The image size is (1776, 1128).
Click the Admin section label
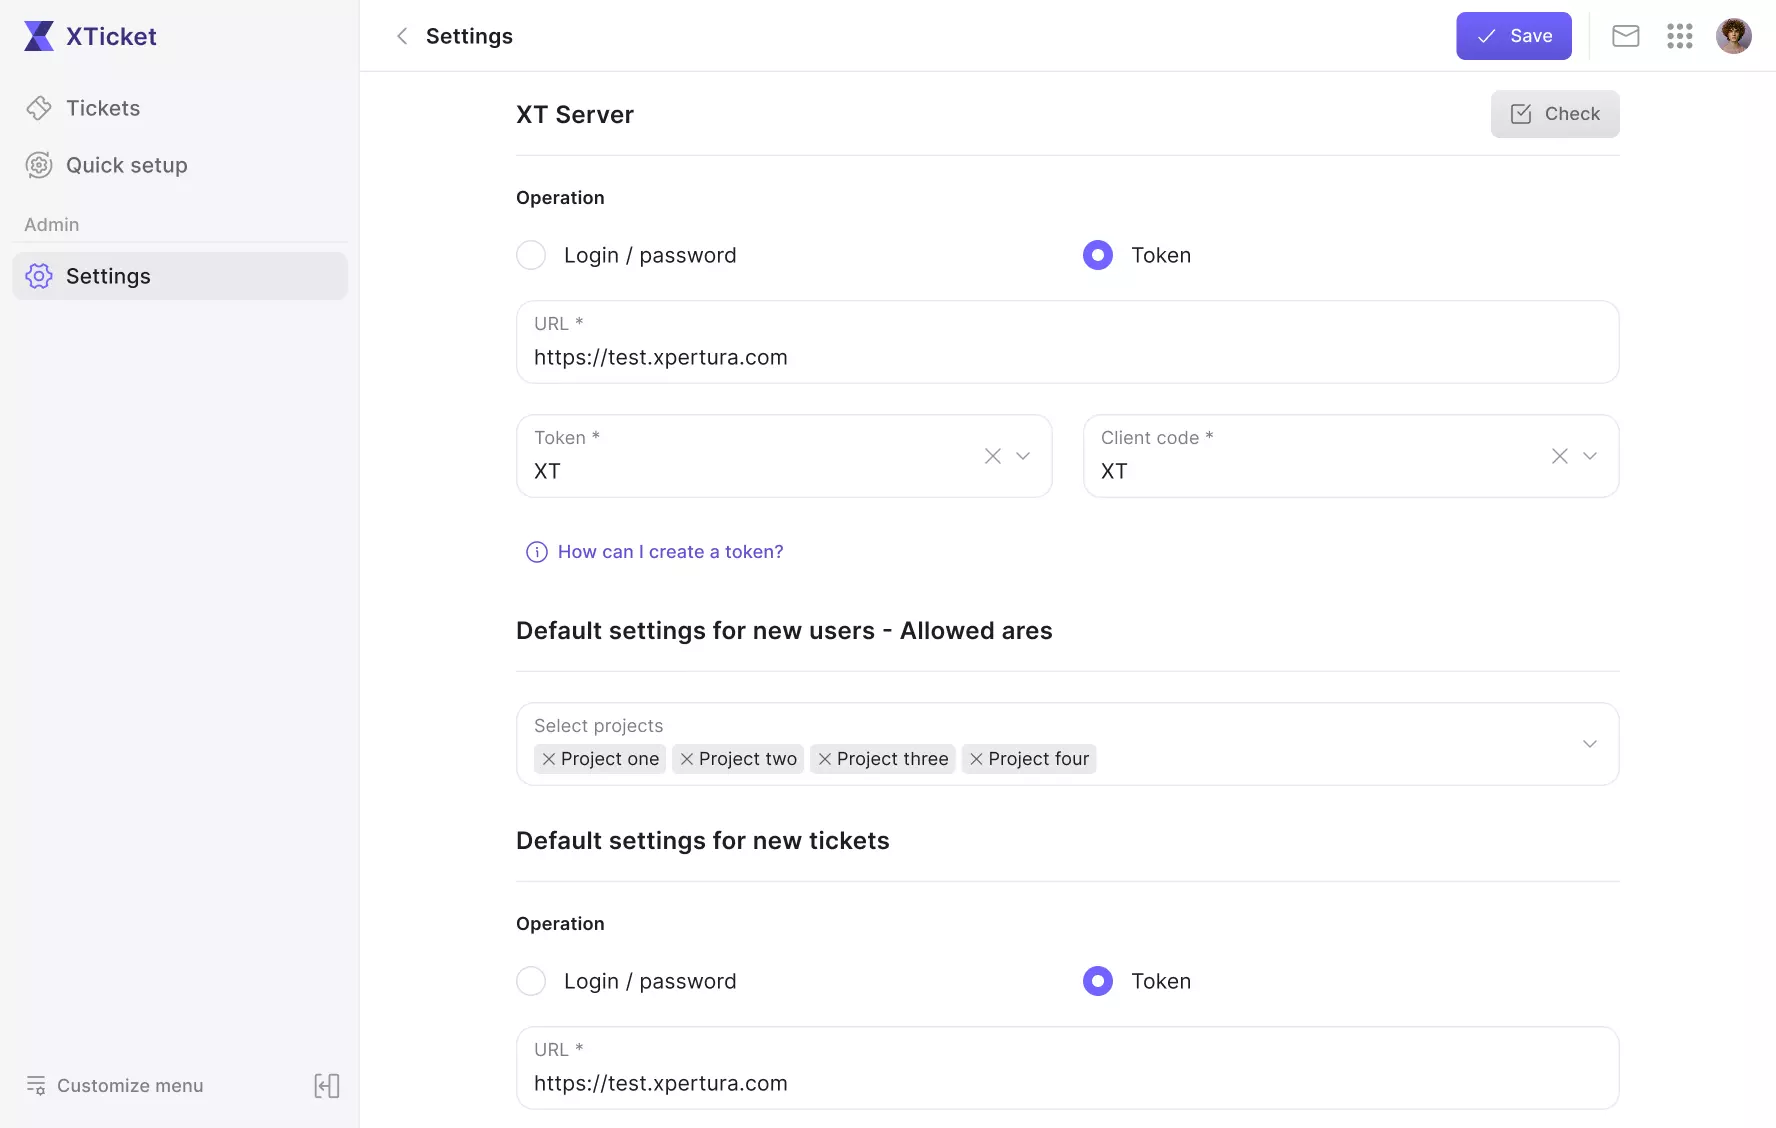[x=52, y=225]
